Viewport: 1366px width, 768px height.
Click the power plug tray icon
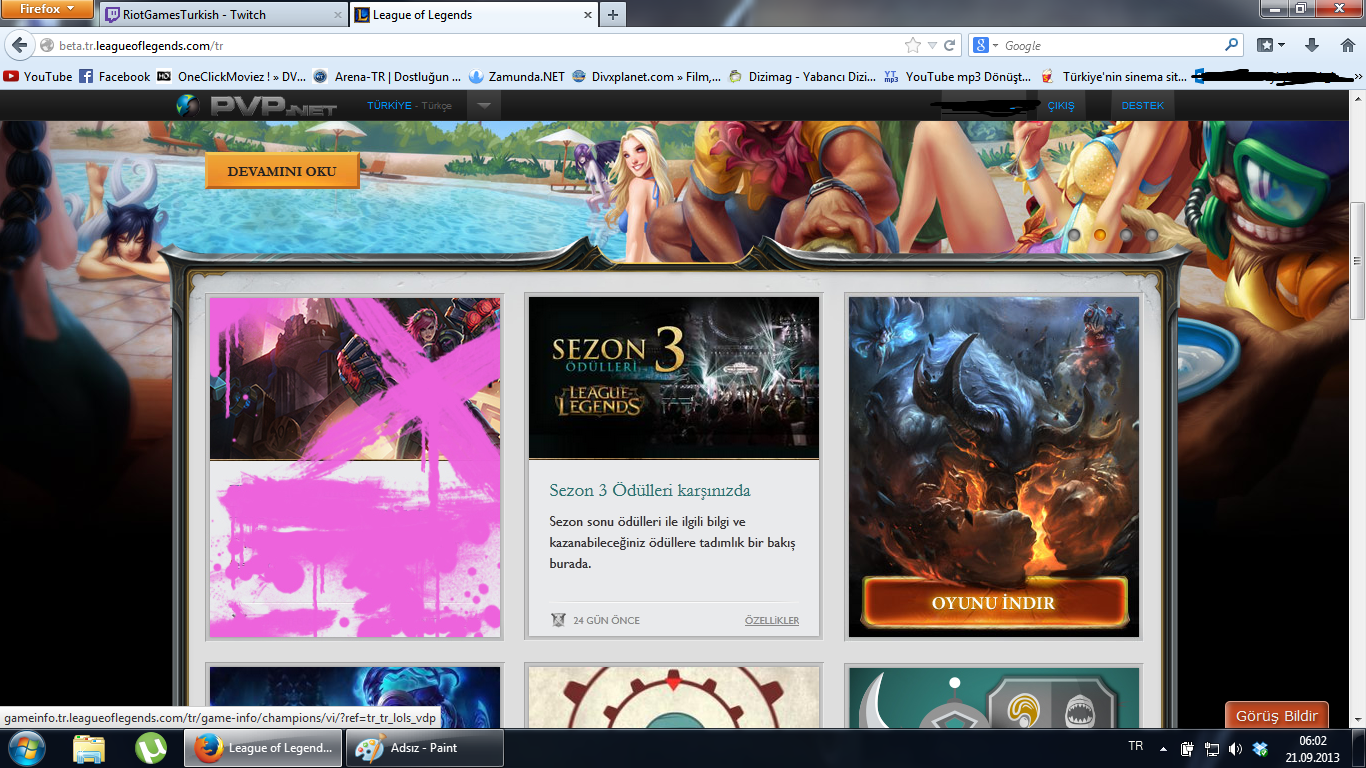click(1187, 748)
